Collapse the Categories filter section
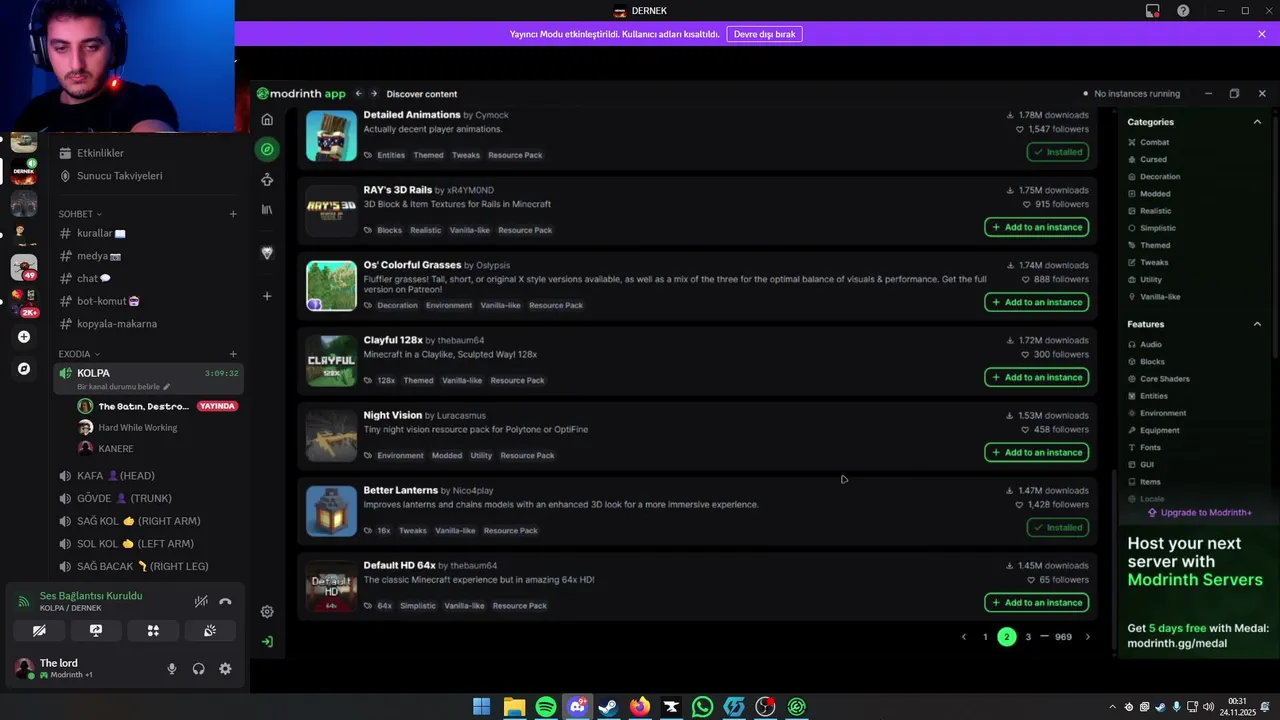 (1257, 122)
